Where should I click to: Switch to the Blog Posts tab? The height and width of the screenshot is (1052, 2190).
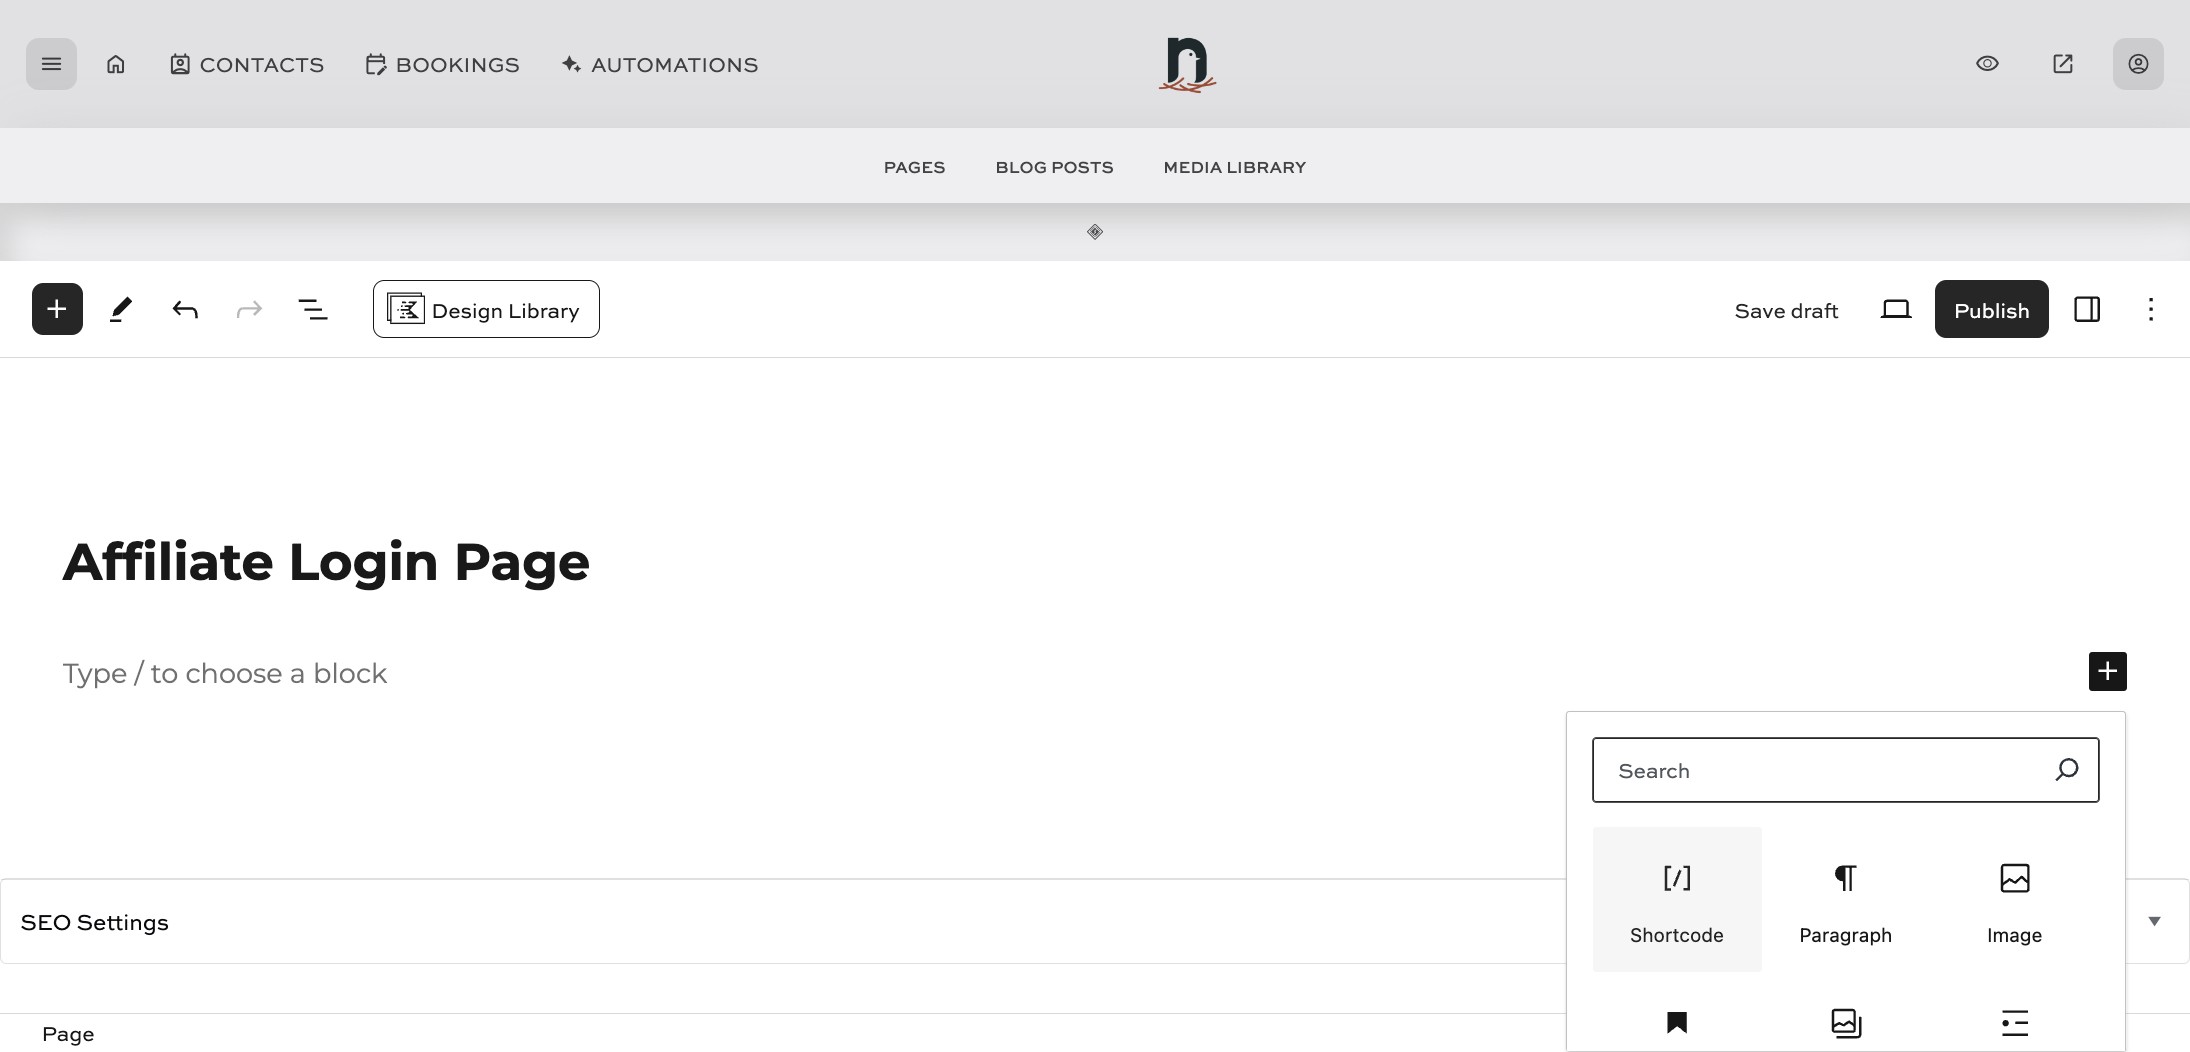click(1053, 166)
